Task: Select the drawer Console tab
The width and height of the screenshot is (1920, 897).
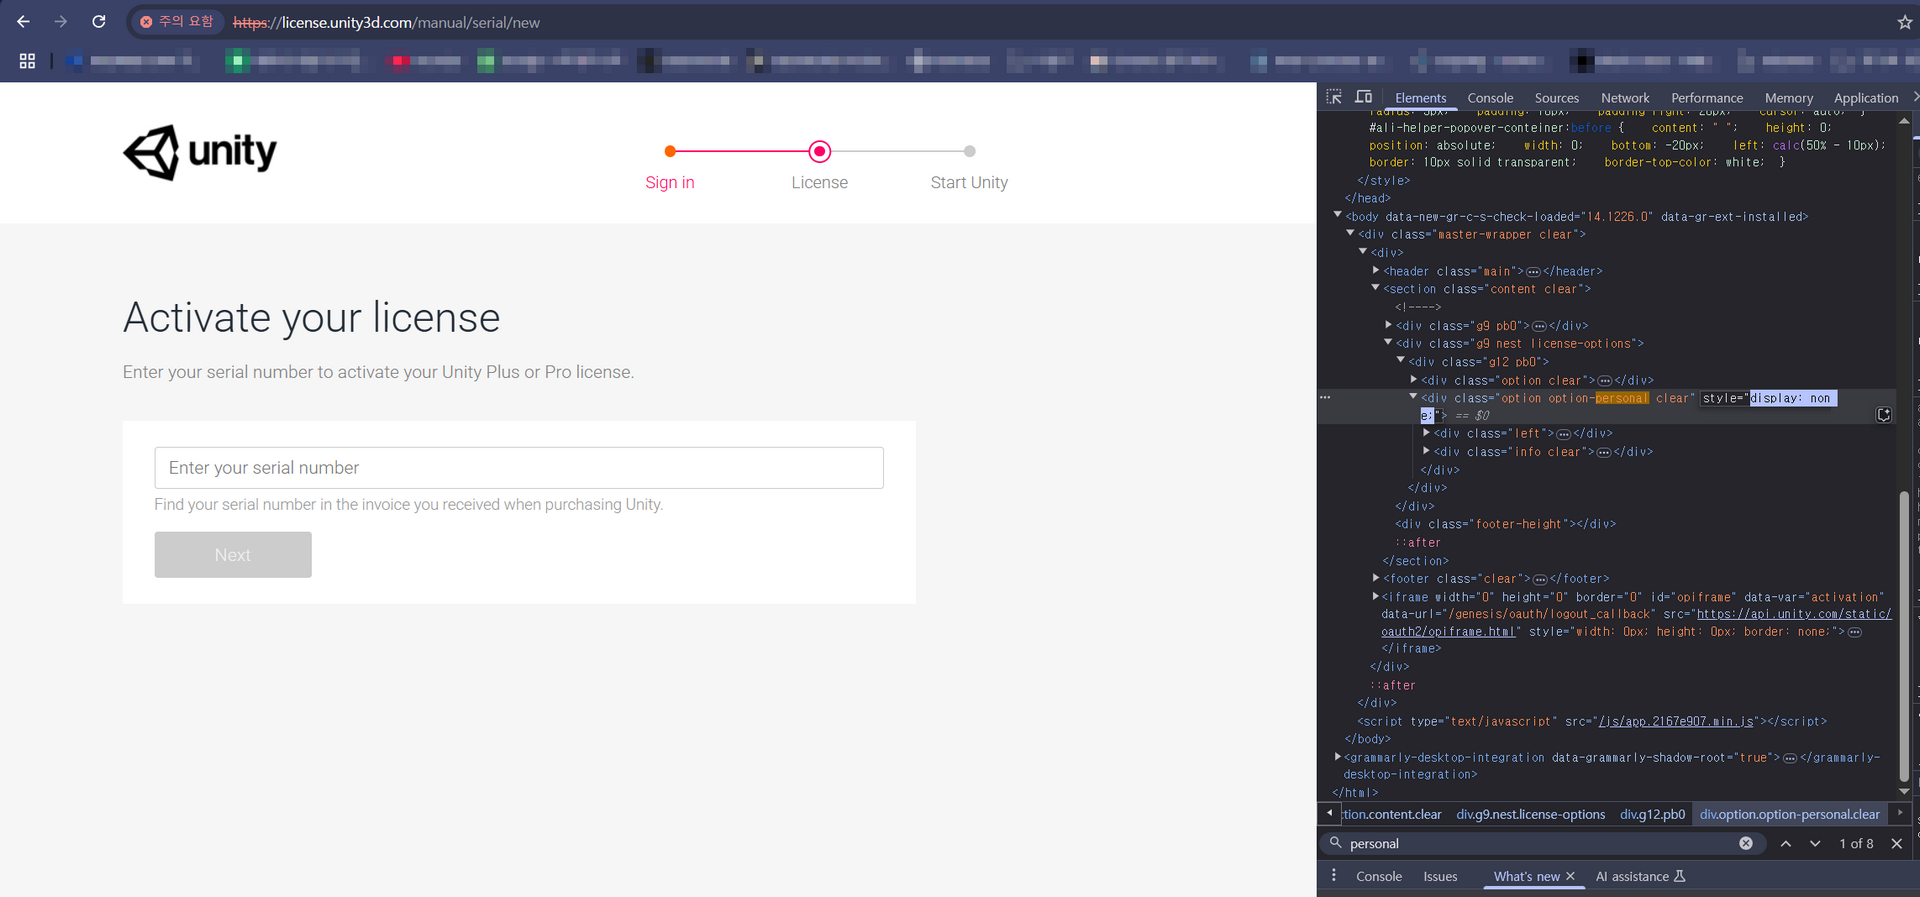Action: click(x=1379, y=876)
